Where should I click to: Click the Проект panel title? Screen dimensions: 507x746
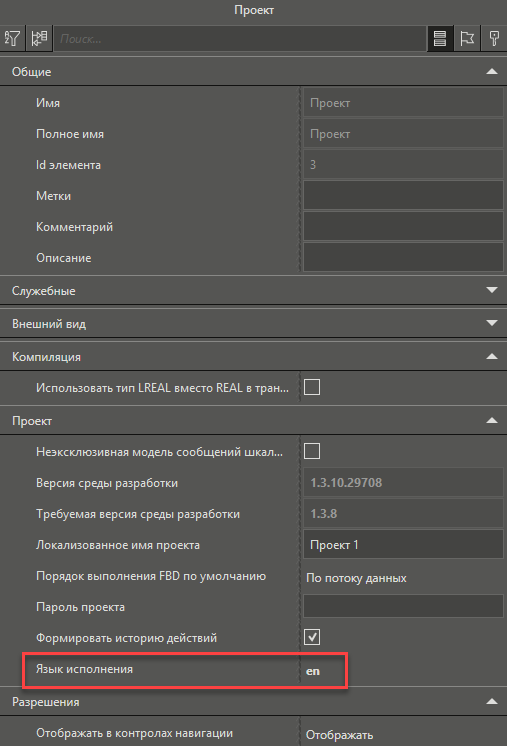tap(254, 10)
